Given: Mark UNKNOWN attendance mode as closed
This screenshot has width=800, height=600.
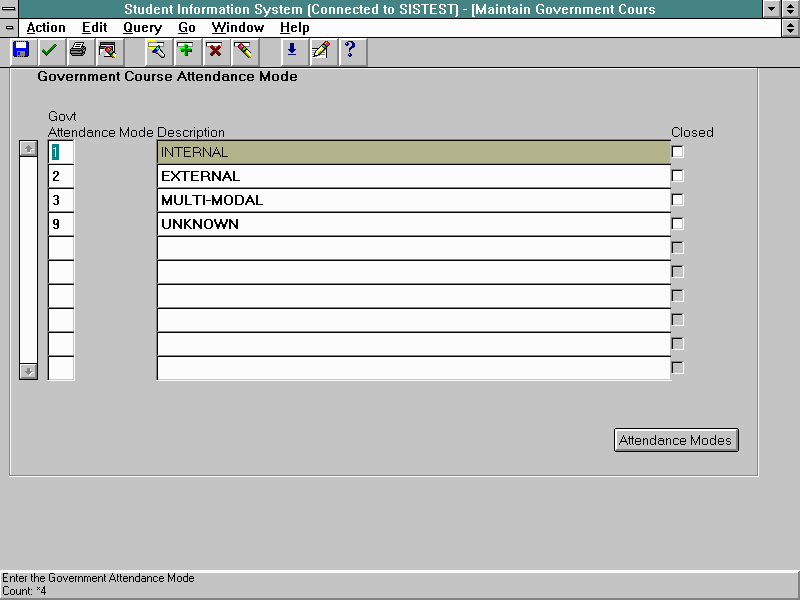Looking at the screenshot, I should [678, 224].
